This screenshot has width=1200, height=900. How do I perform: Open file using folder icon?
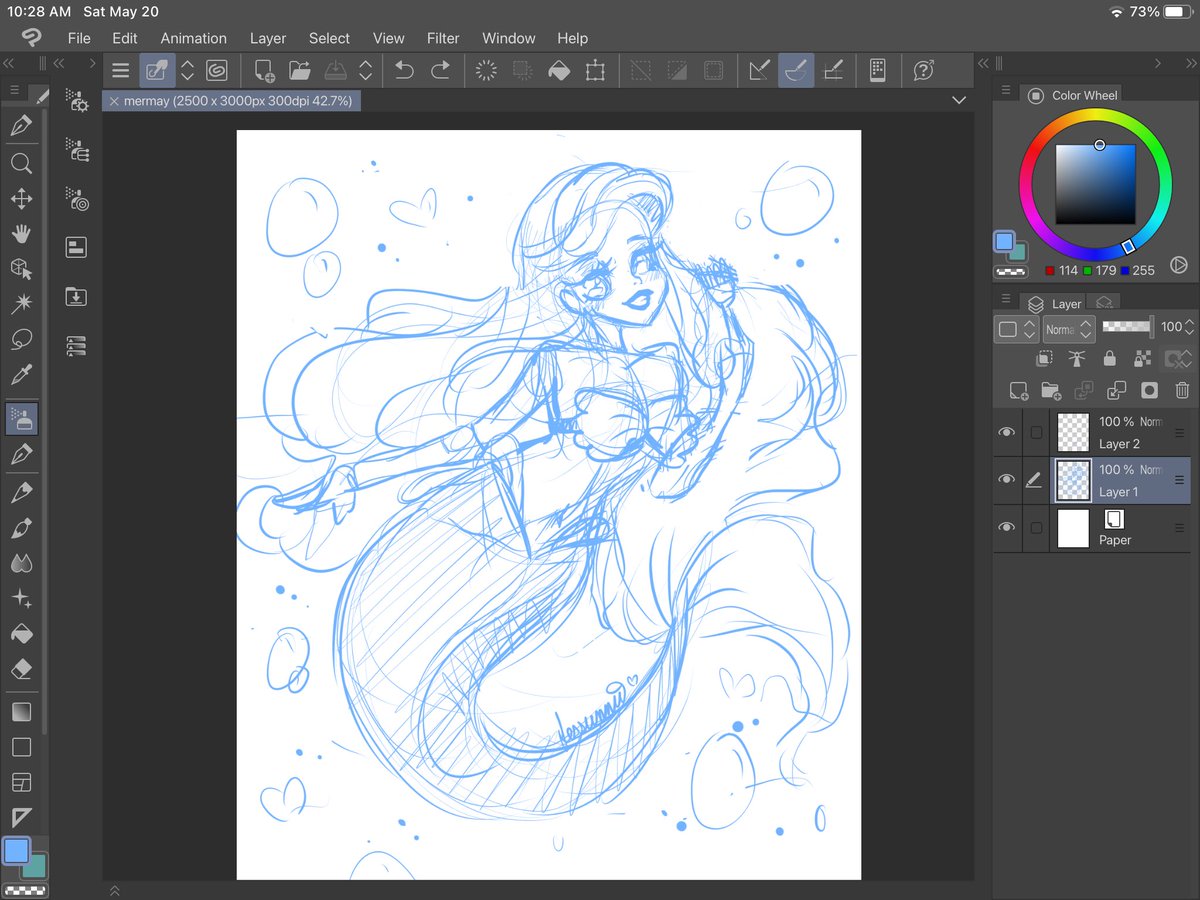pos(299,70)
